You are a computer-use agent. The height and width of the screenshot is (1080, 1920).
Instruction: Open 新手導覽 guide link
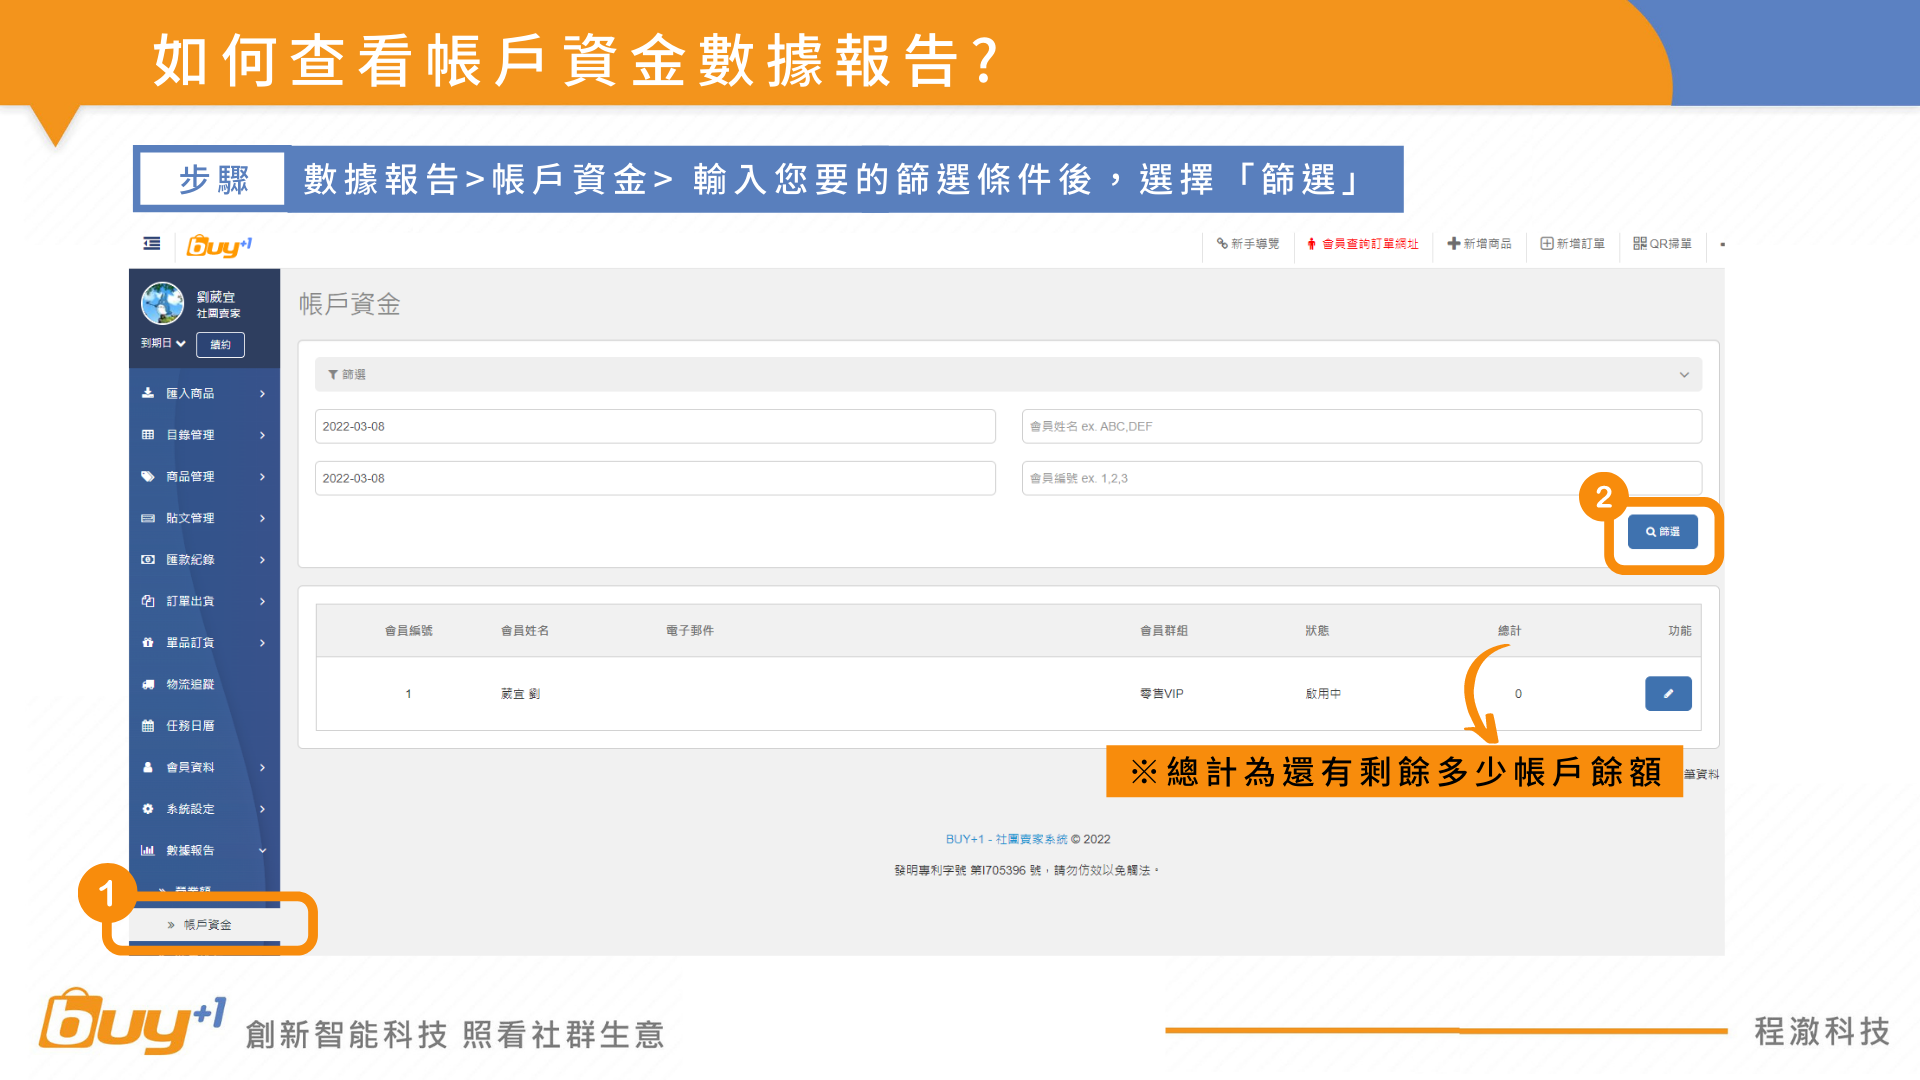(x=1247, y=244)
